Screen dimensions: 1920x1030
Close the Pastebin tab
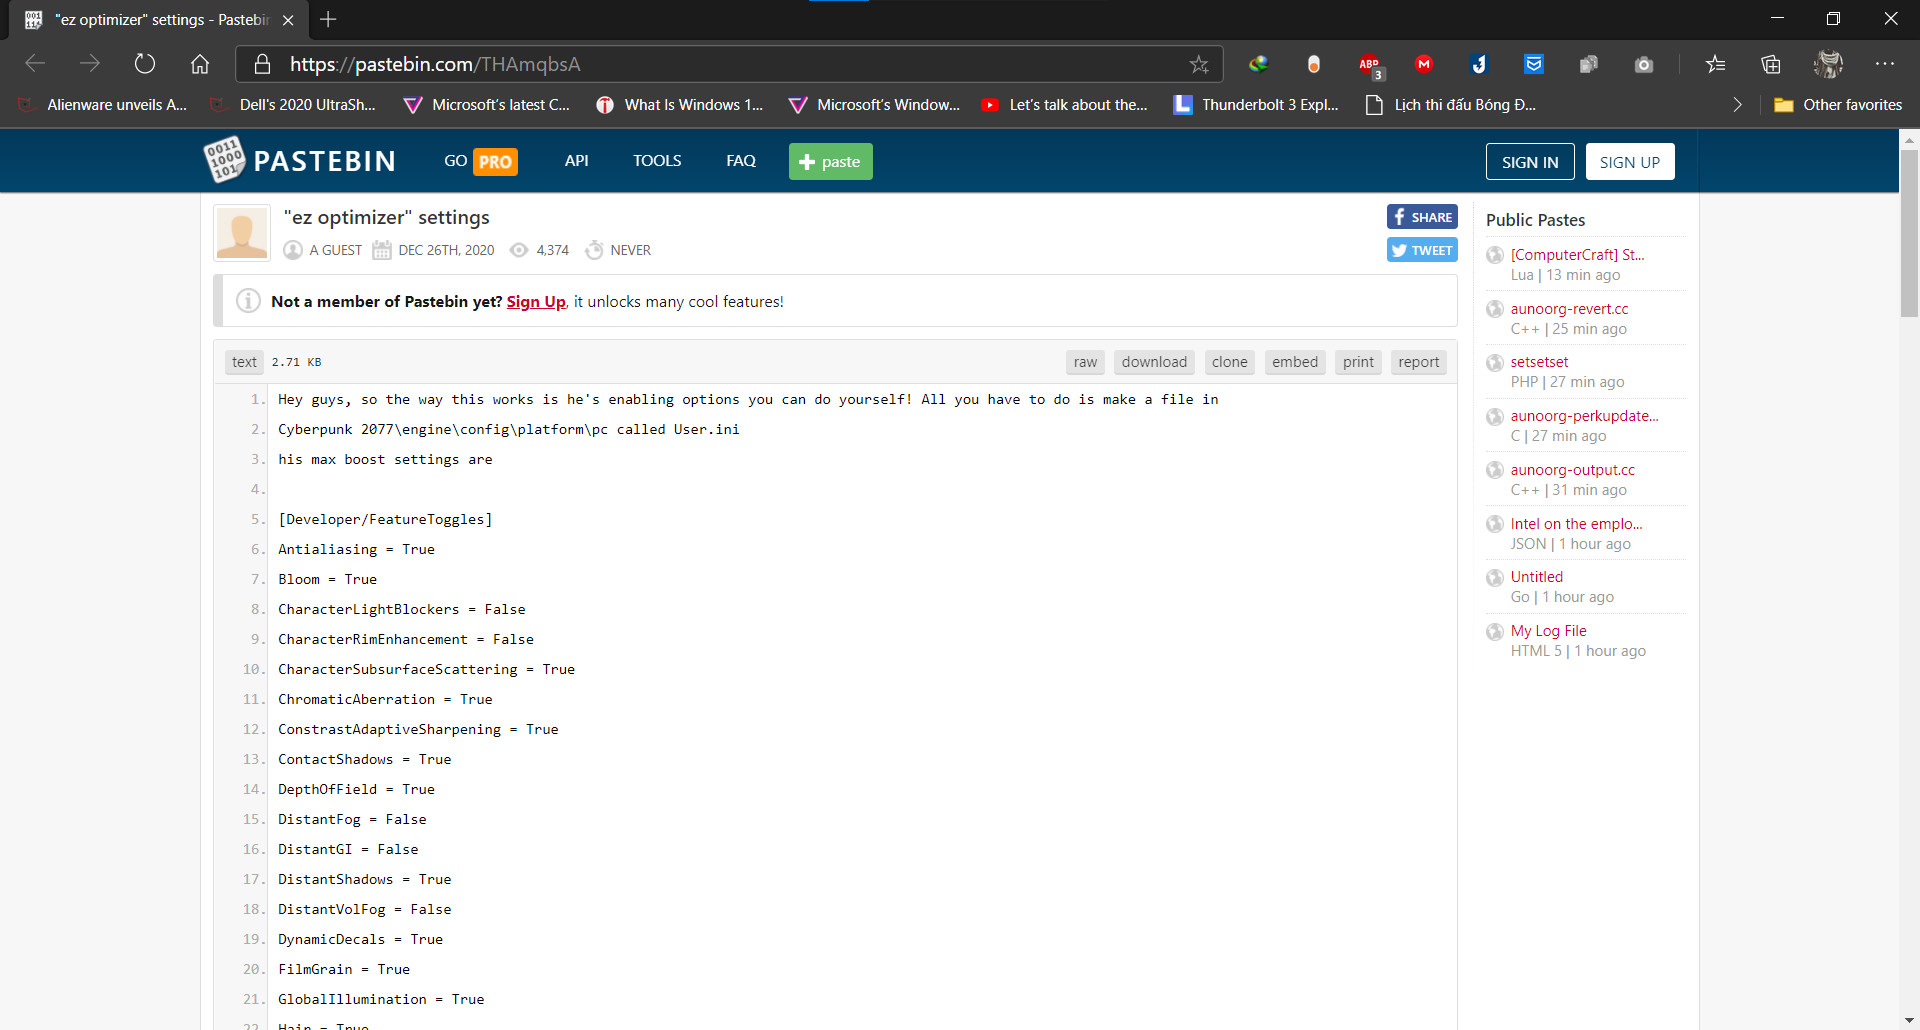[x=288, y=20]
